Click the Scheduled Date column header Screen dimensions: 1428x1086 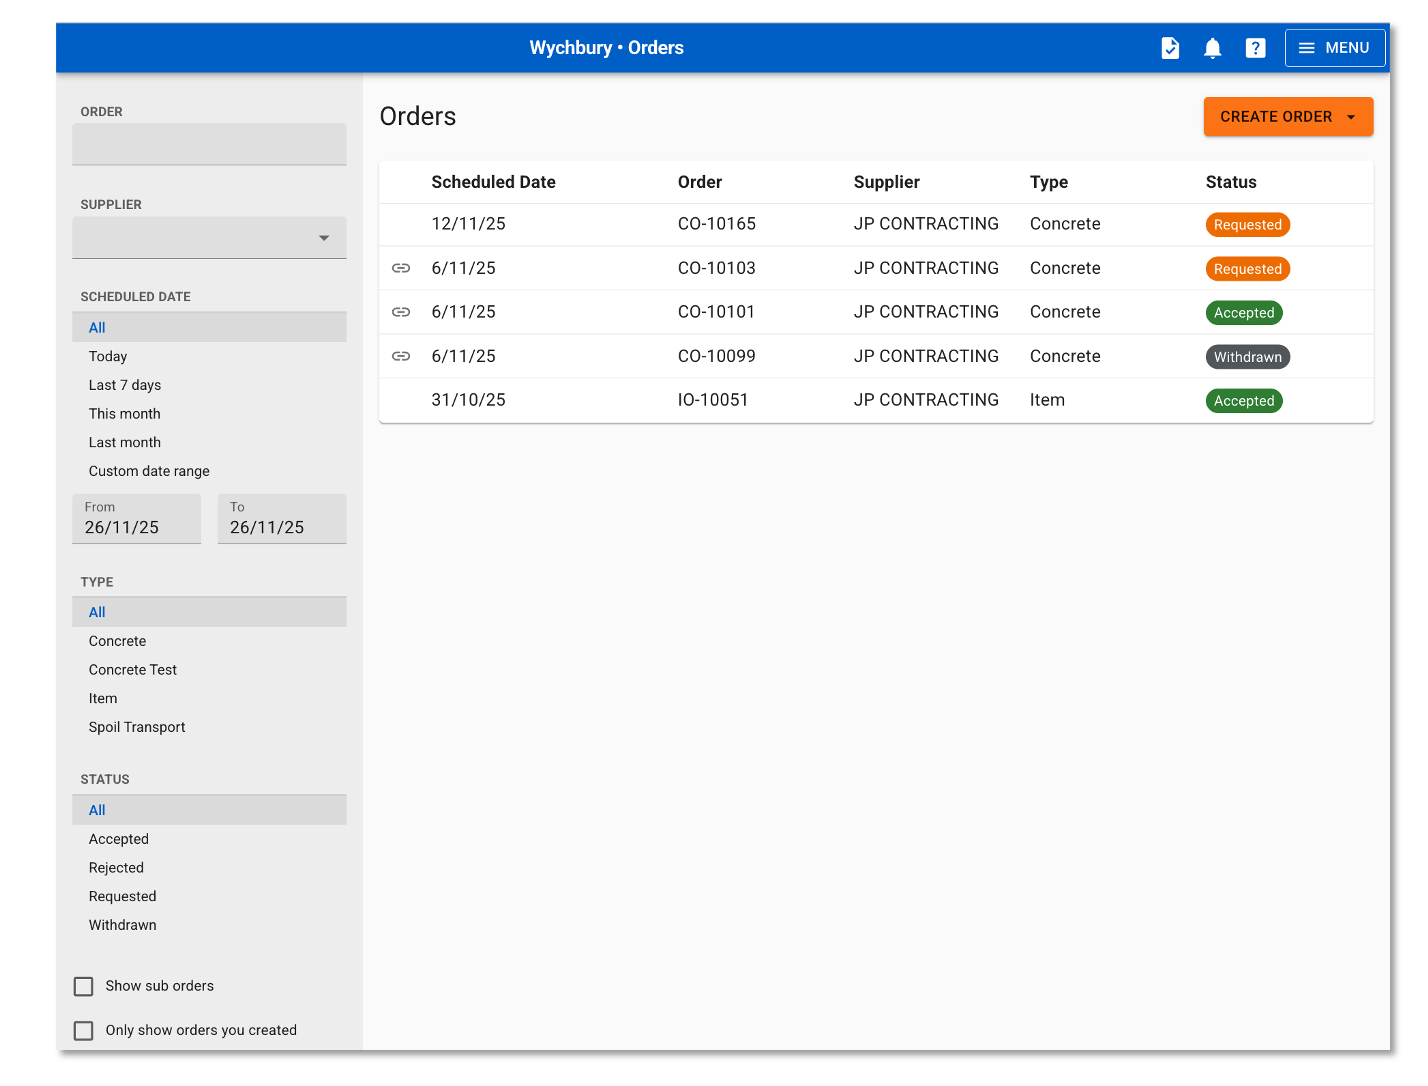[493, 182]
